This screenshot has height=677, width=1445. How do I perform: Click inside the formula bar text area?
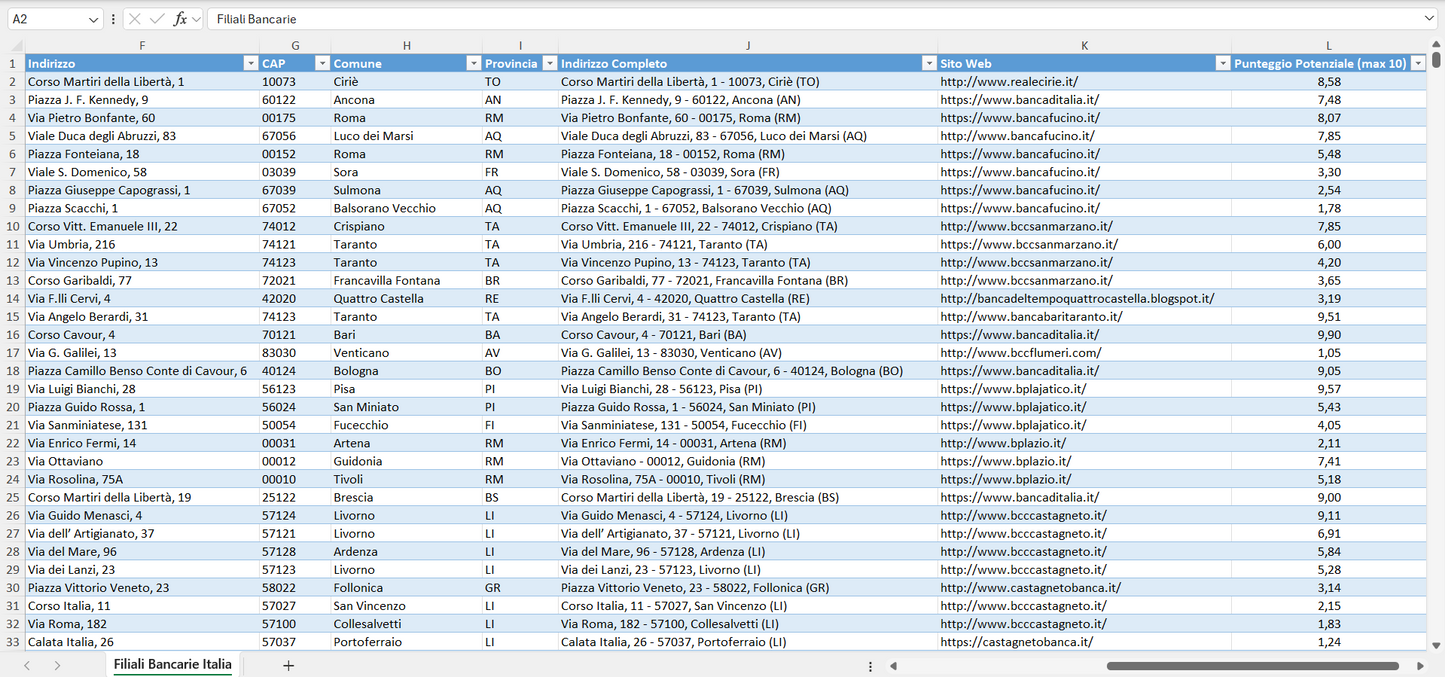click(400, 18)
